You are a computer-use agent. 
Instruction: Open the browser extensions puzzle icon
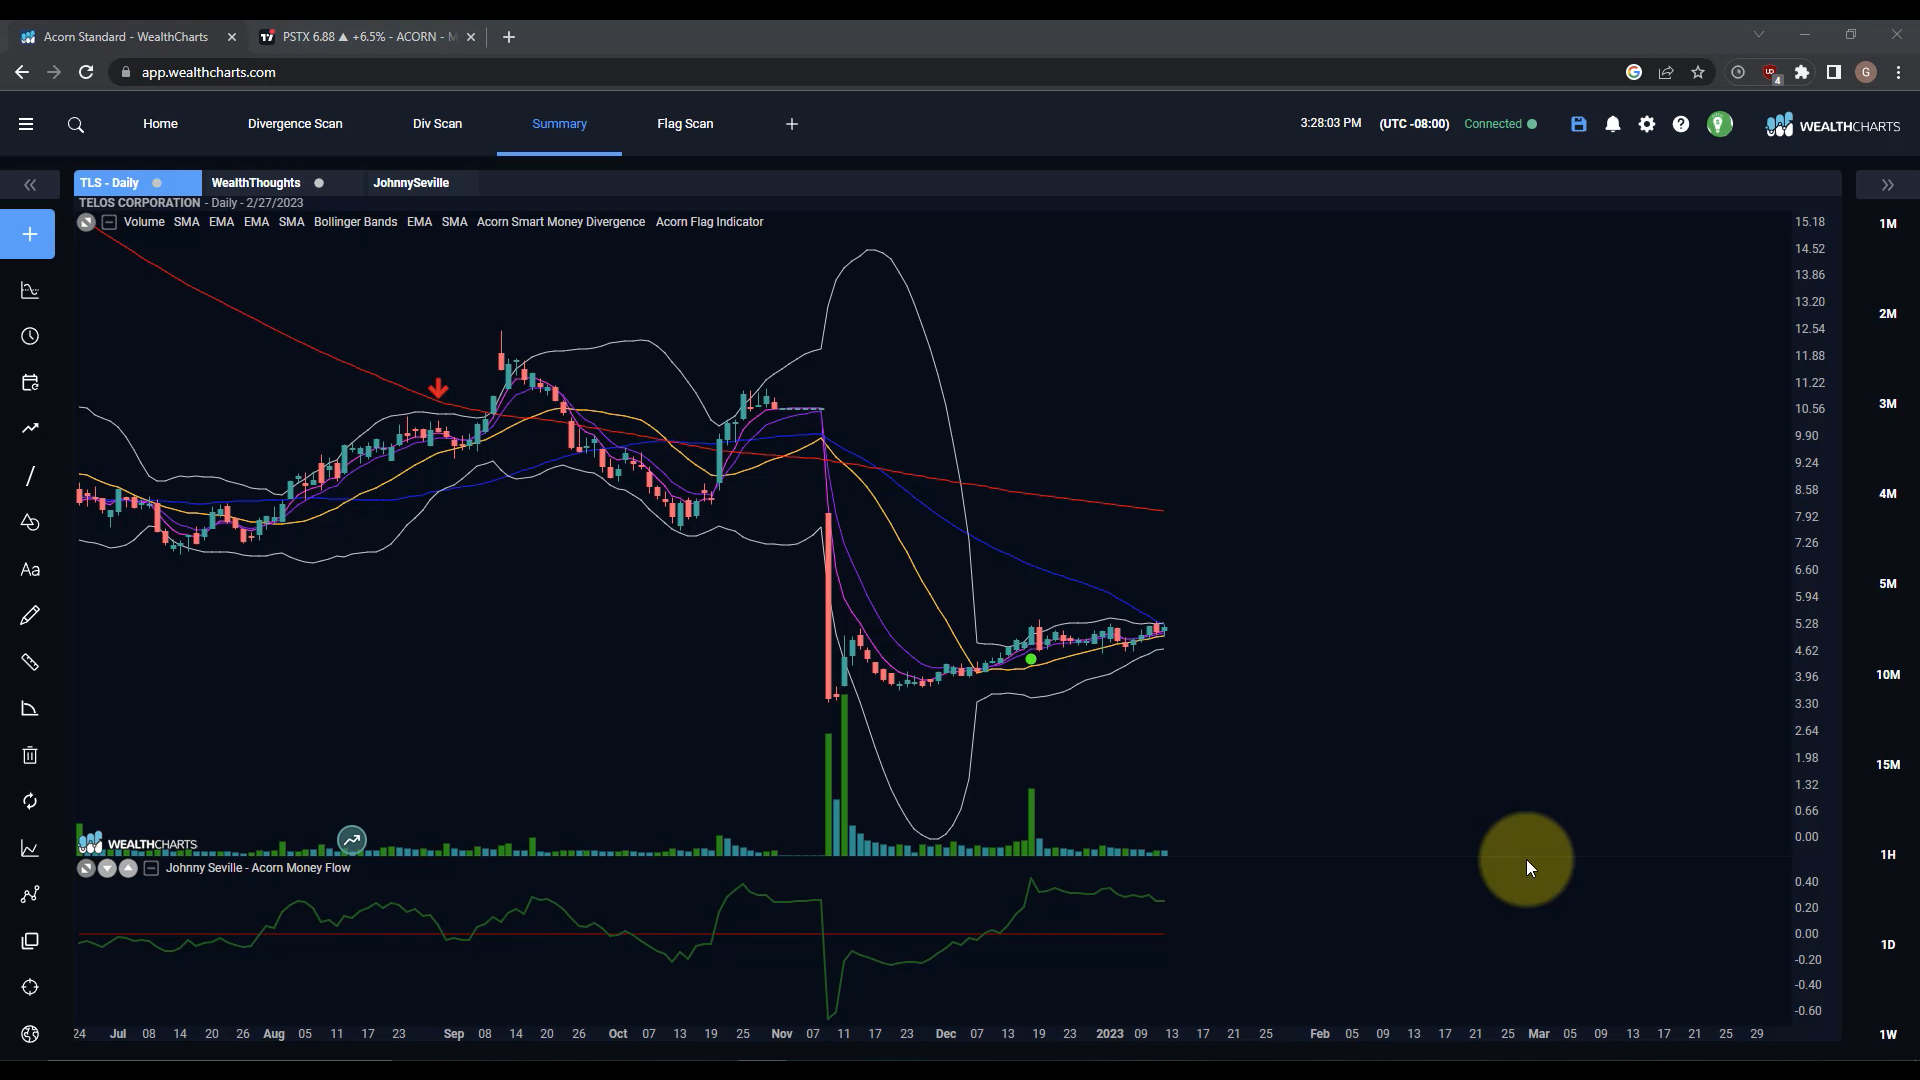tap(1802, 72)
